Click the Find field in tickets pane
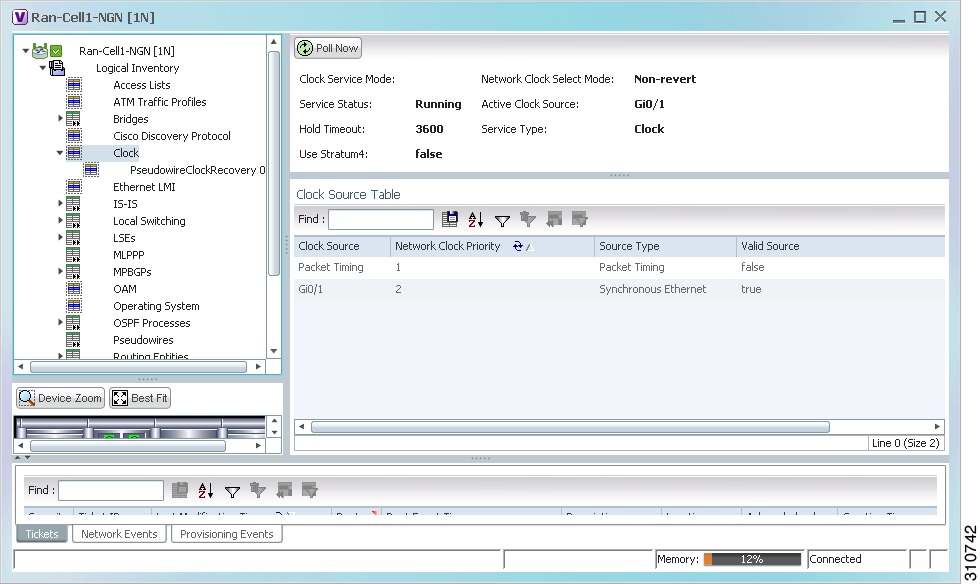This screenshot has height=584, width=980. pos(111,490)
